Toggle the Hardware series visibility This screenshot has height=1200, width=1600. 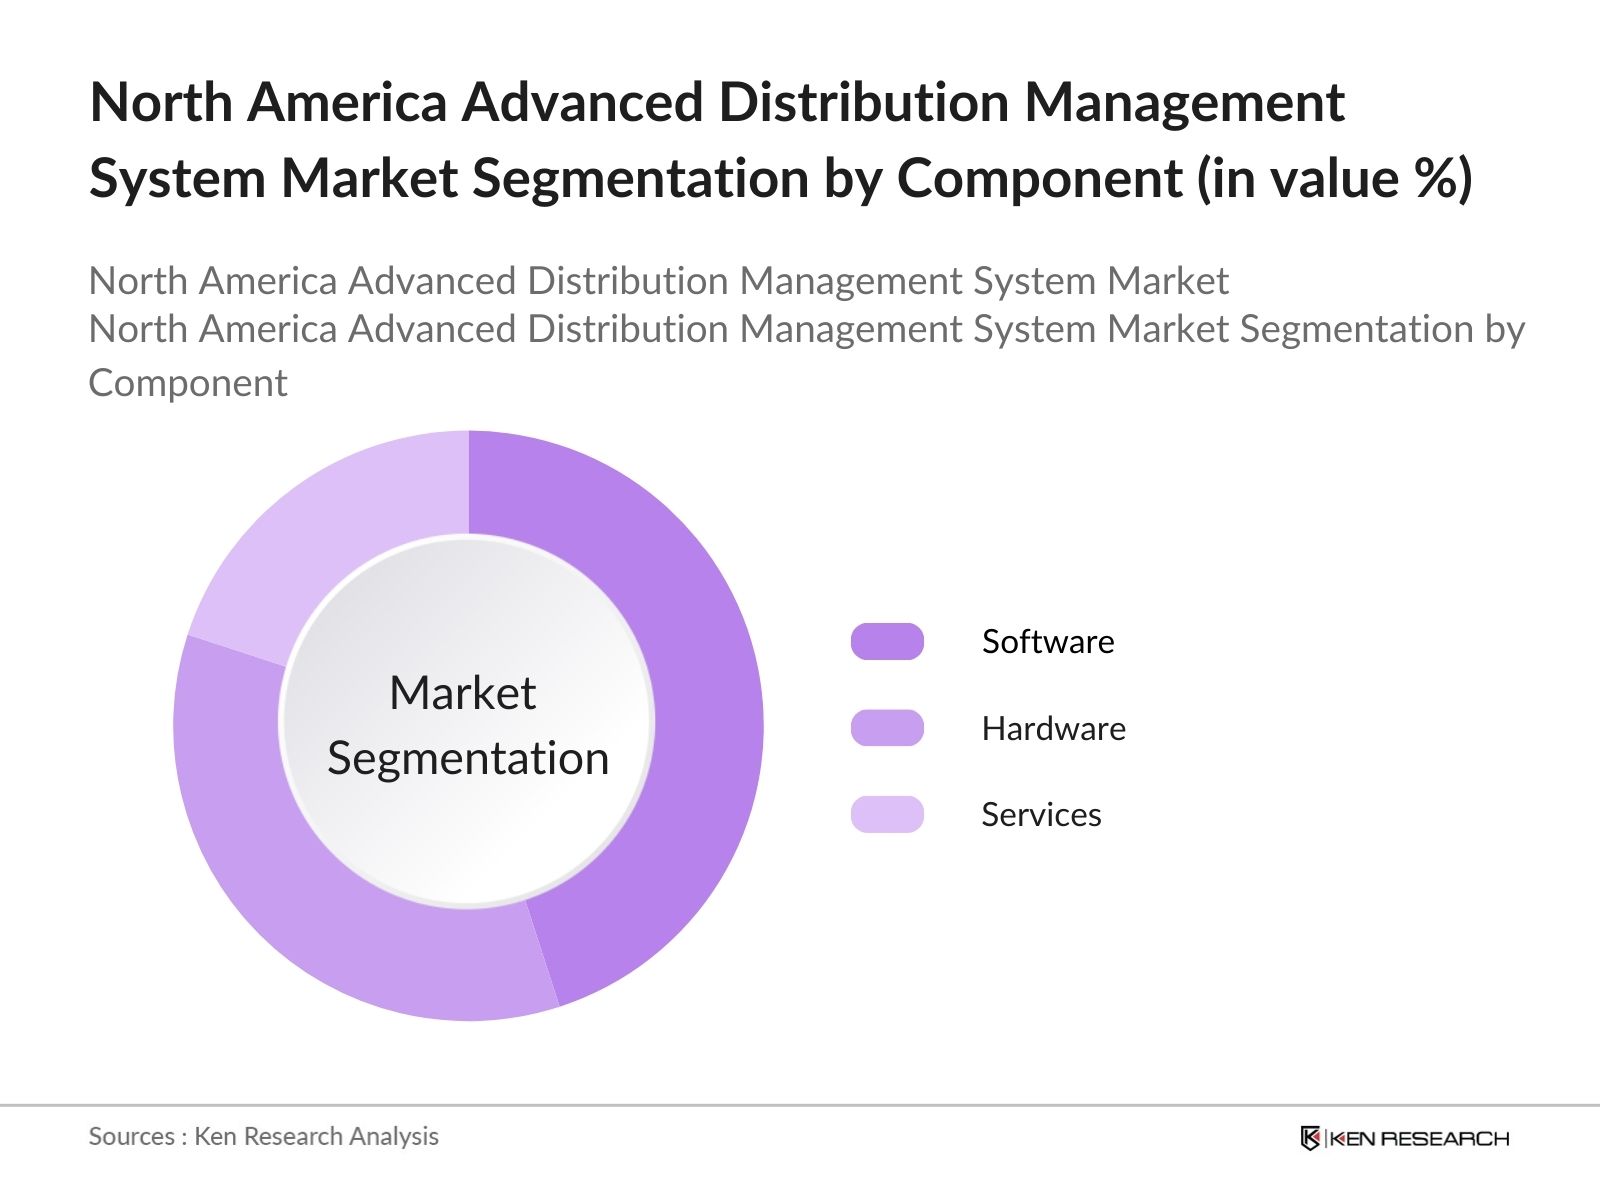[x=1054, y=728]
